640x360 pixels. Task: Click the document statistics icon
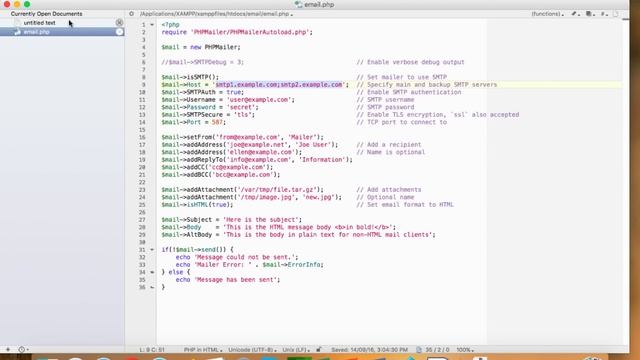click(419, 350)
